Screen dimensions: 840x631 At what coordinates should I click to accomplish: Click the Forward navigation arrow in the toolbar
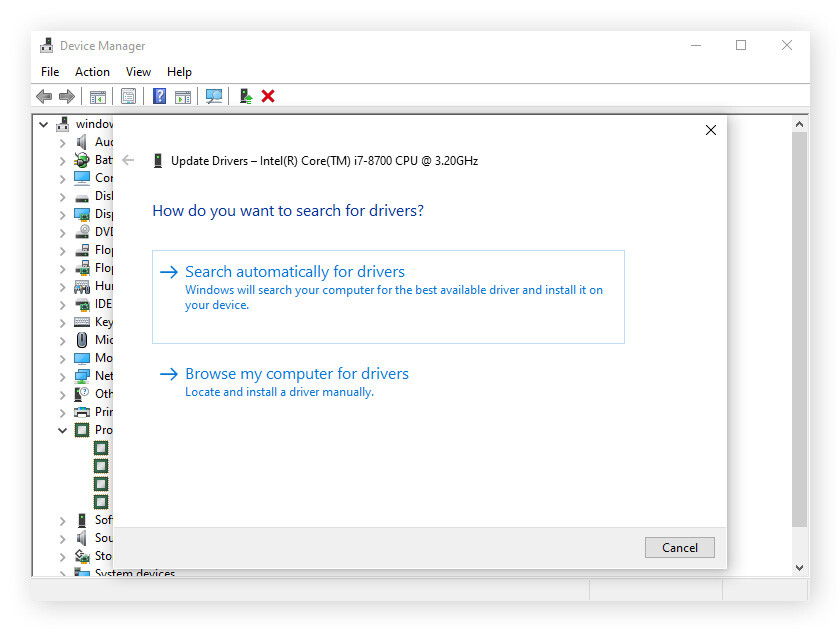(65, 95)
